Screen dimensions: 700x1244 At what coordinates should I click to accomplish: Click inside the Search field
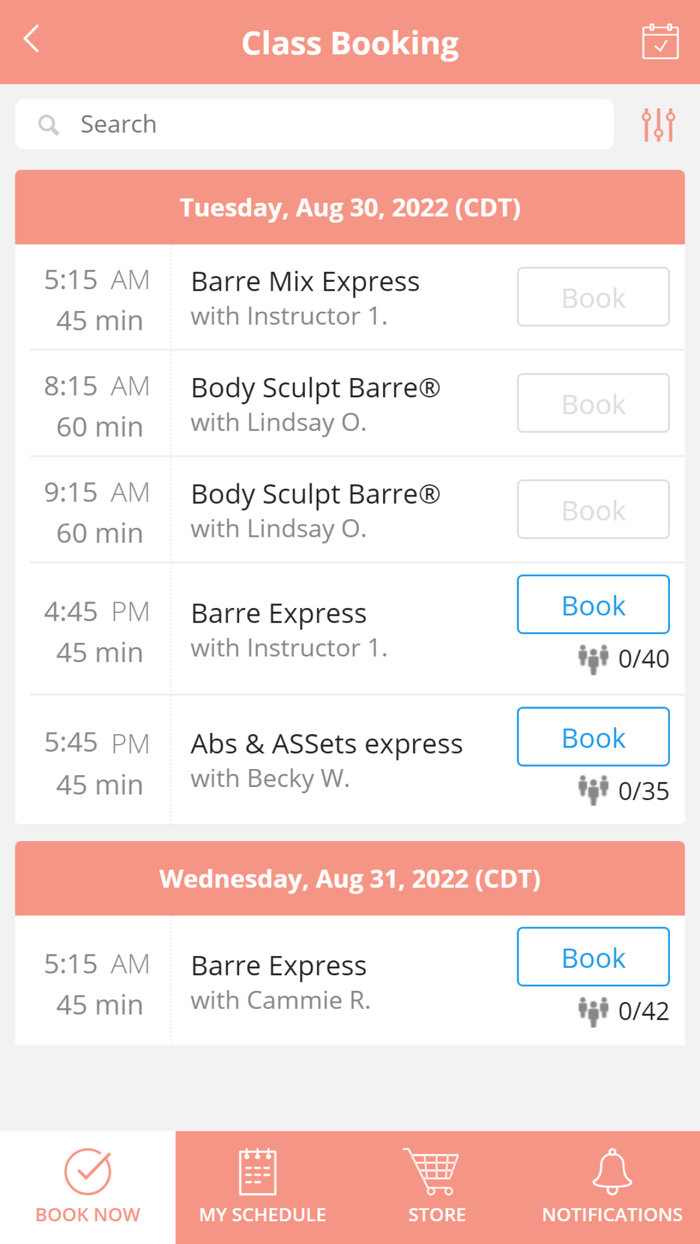300,124
